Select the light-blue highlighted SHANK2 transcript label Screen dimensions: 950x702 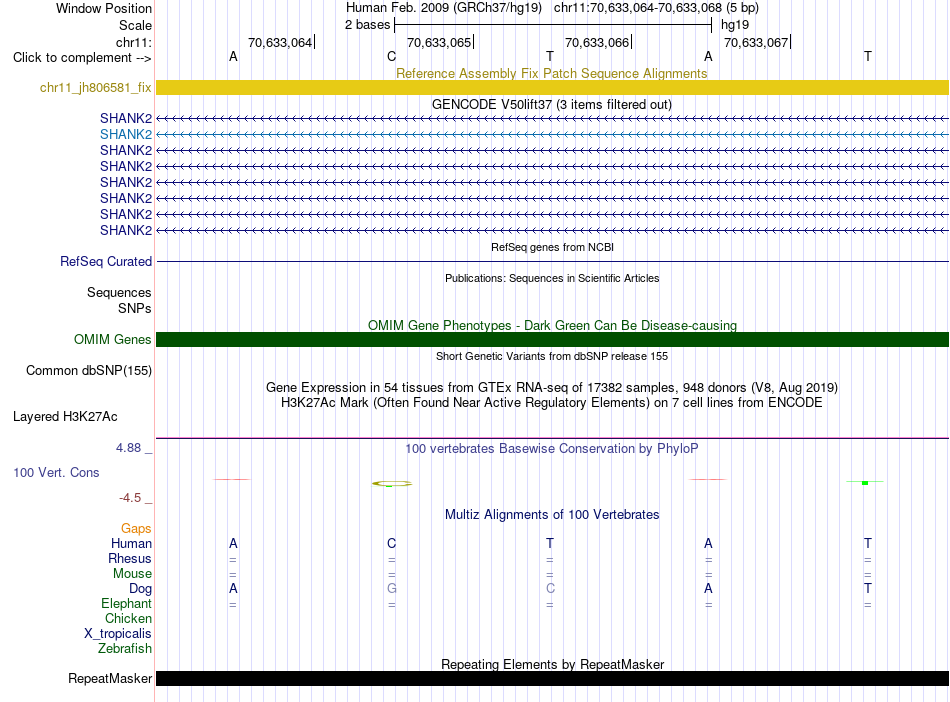[126, 134]
